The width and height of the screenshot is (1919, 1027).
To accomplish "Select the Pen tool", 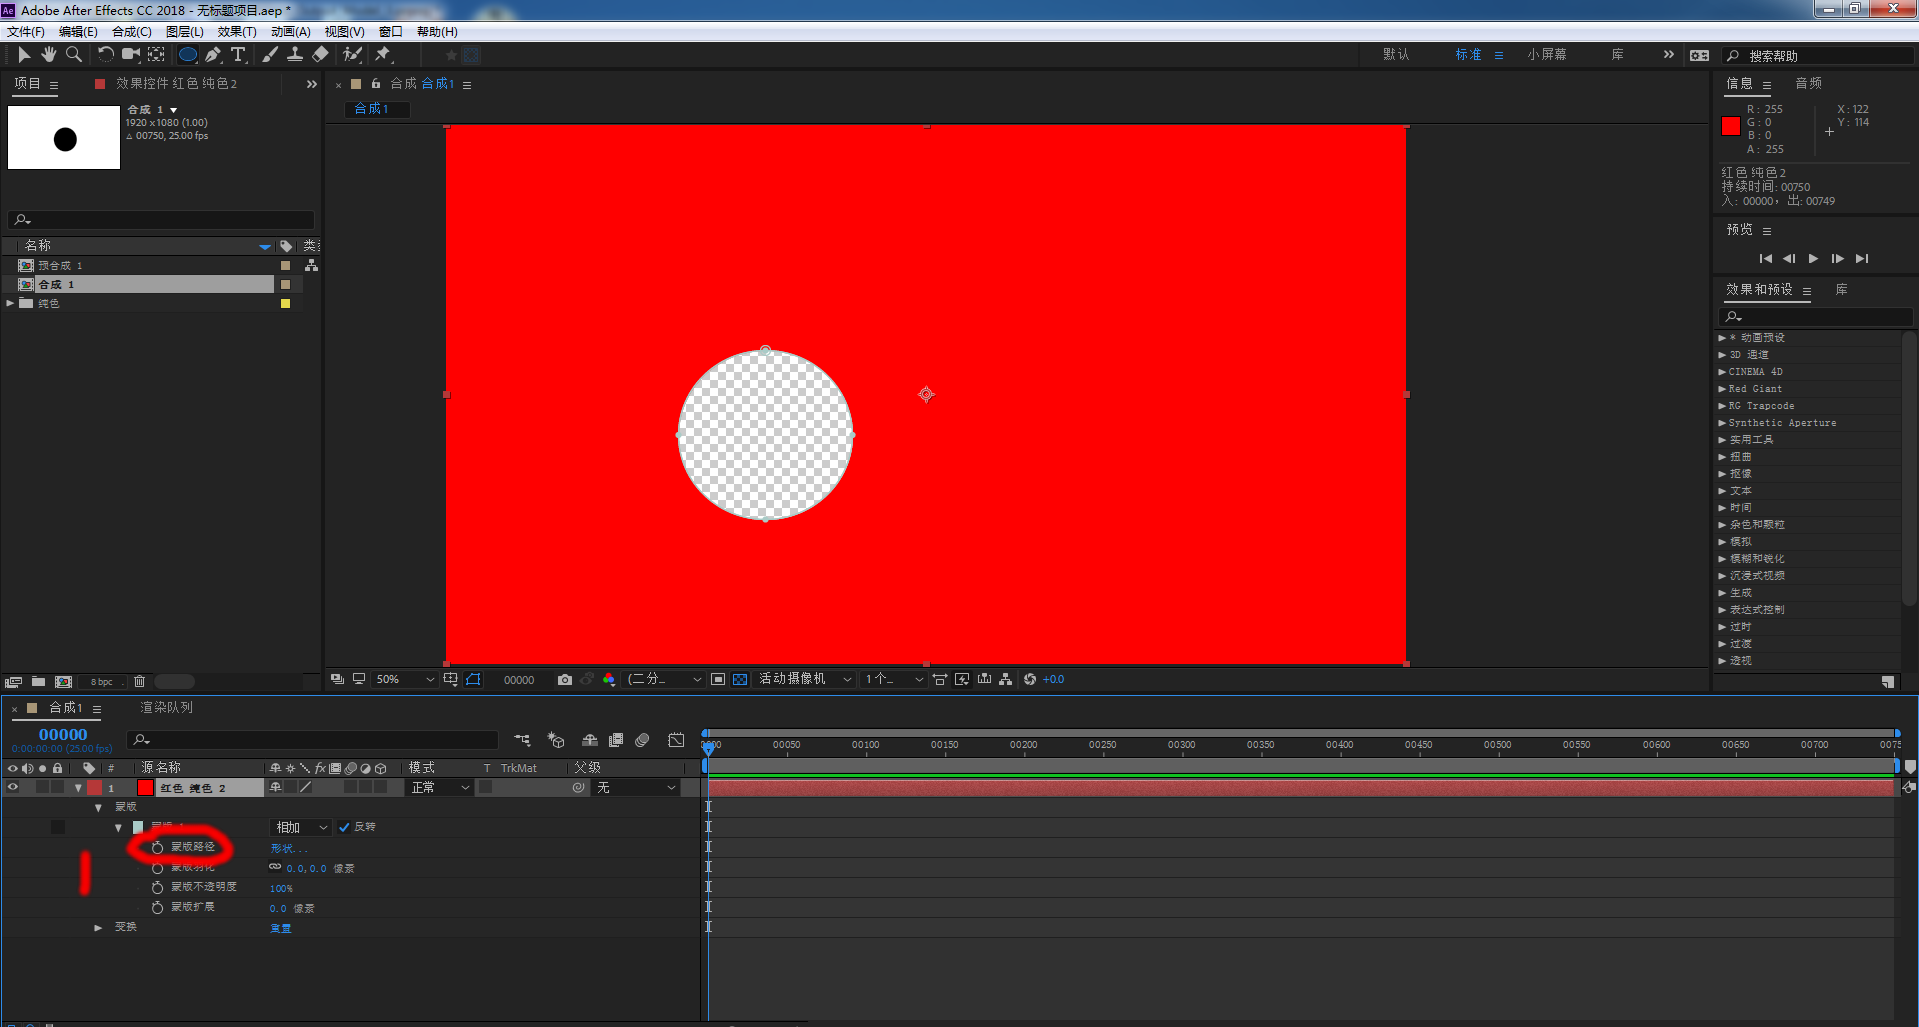I will click(x=213, y=55).
